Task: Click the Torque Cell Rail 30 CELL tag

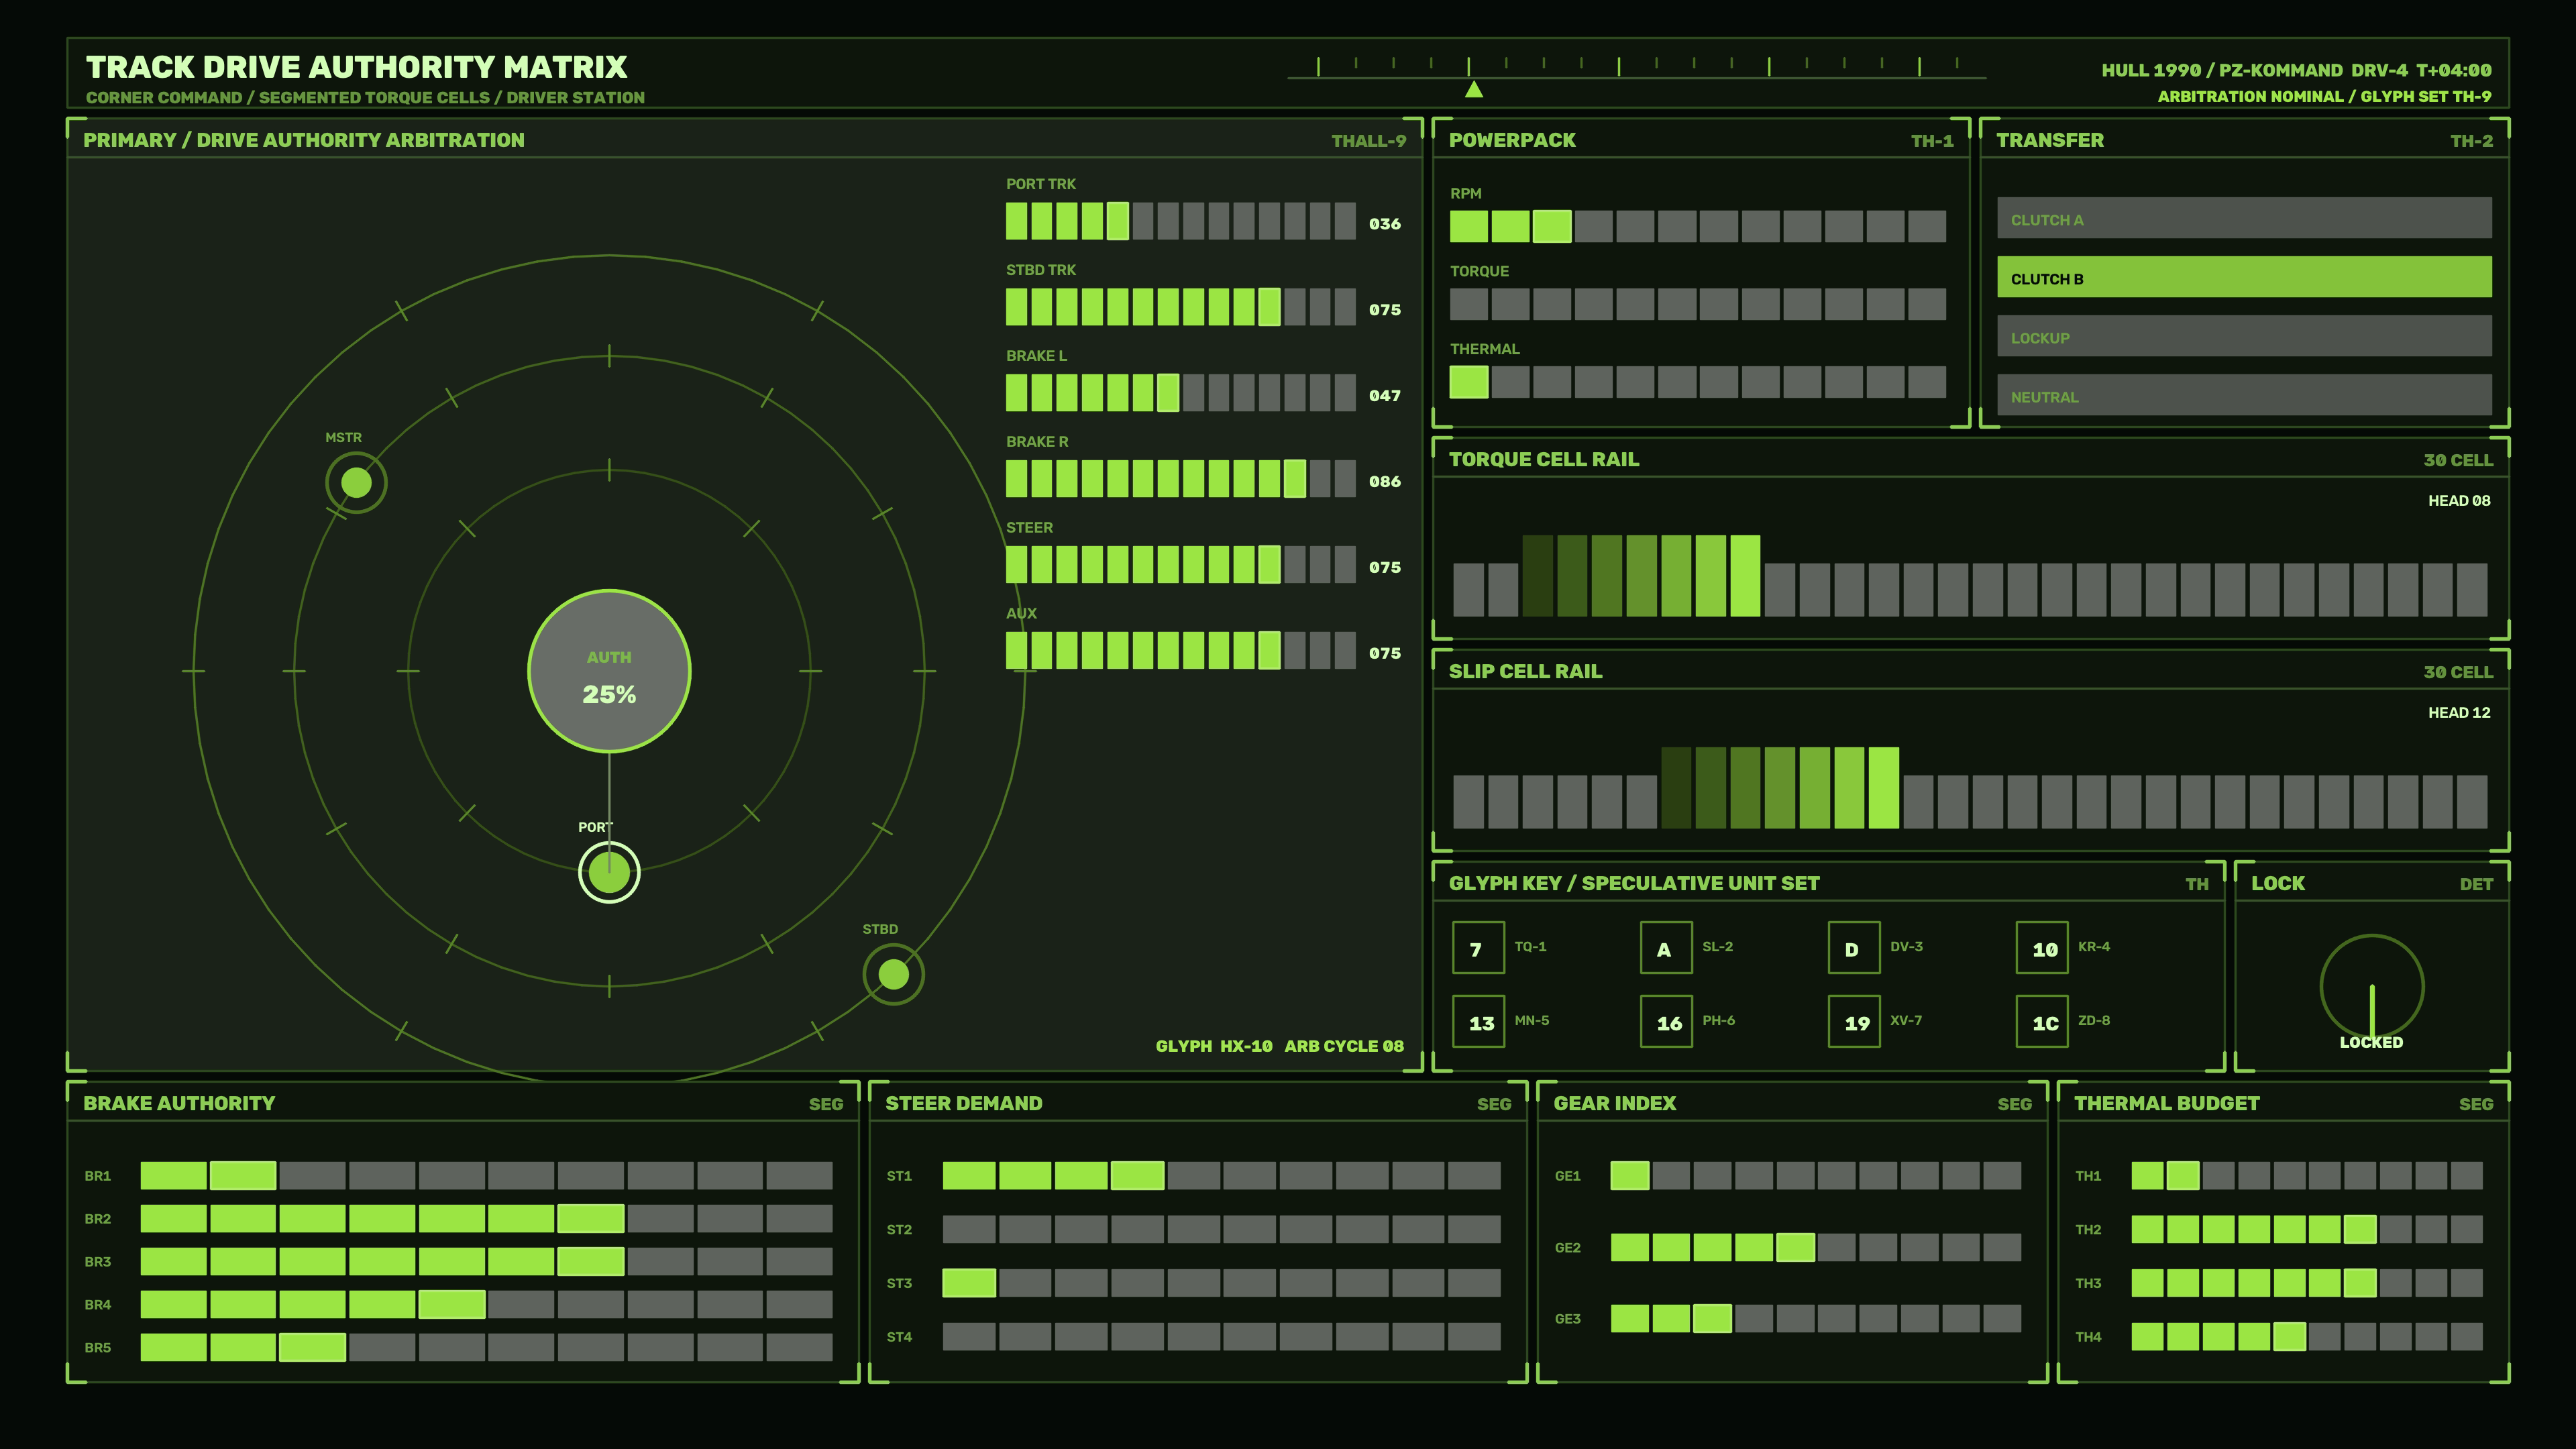Action: click(2458, 460)
